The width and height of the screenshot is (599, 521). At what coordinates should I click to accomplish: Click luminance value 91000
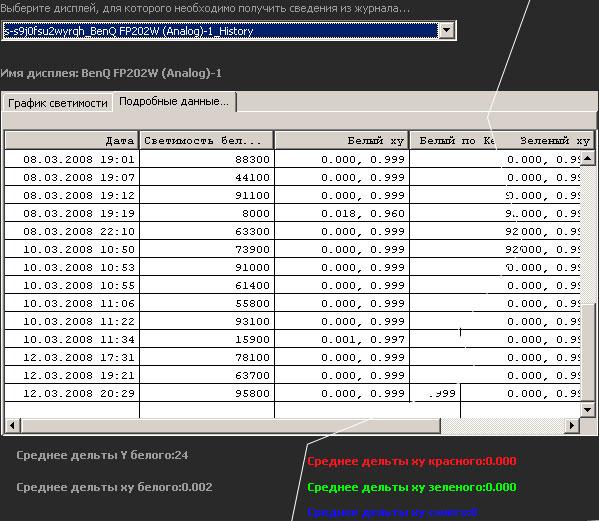pyautogui.click(x=252, y=267)
